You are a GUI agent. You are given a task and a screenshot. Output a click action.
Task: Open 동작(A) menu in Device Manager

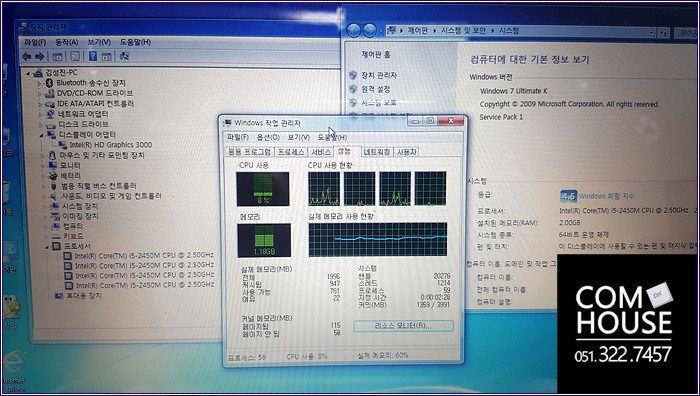(67, 42)
